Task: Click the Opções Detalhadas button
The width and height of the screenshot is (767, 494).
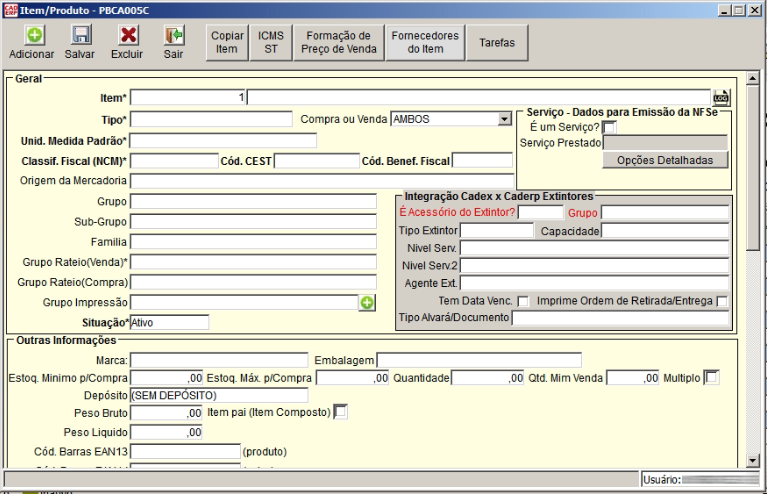Action: [665, 160]
